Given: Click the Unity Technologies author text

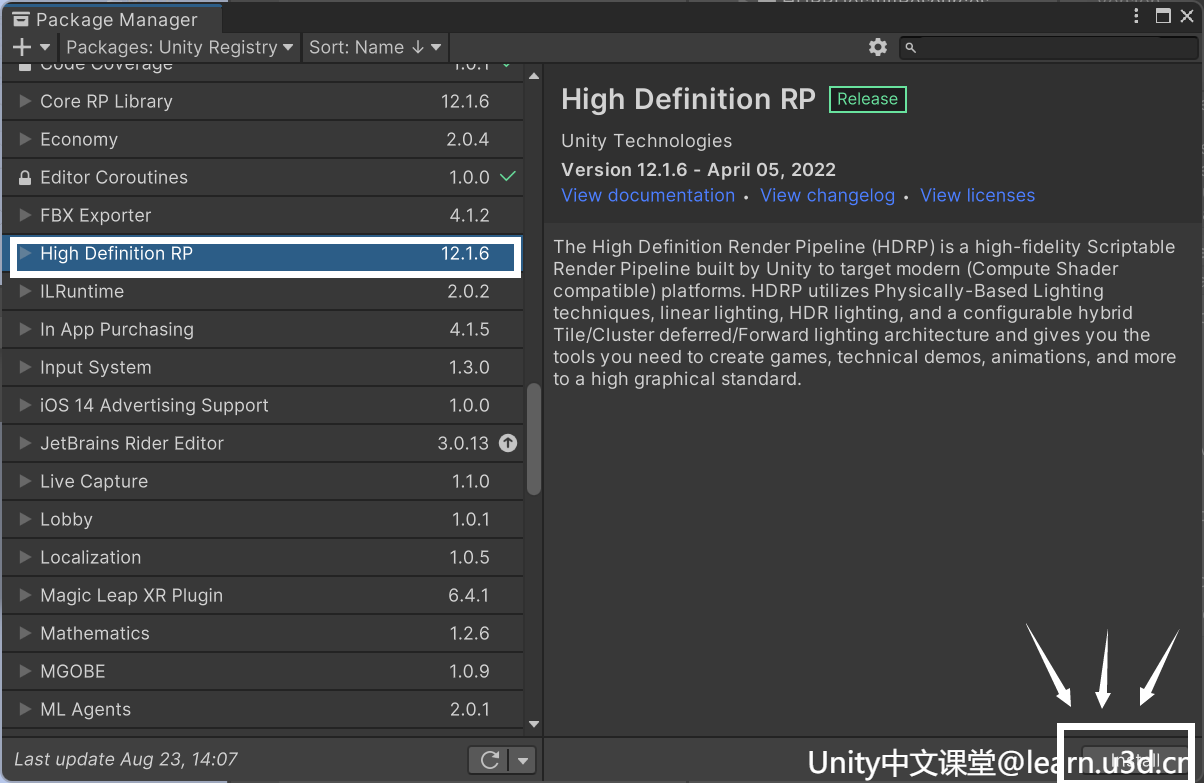Looking at the screenshot, I should [646, 141].
